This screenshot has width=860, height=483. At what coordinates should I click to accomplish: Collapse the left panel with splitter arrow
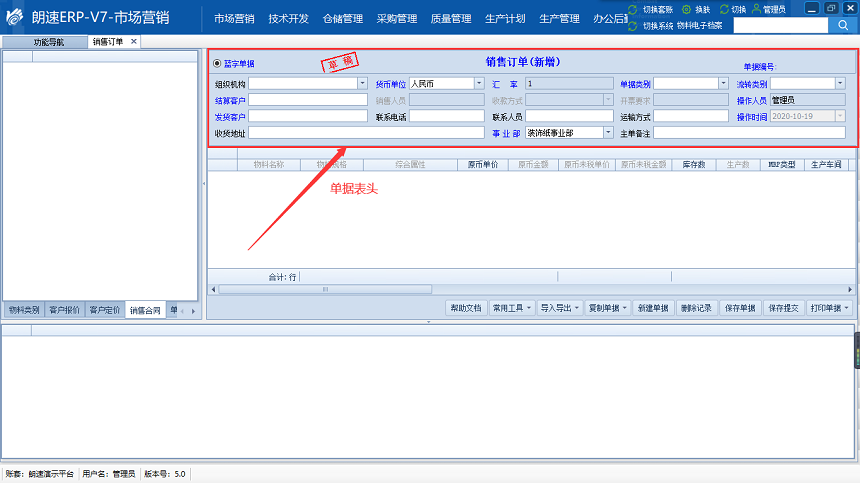coord(203,184)
